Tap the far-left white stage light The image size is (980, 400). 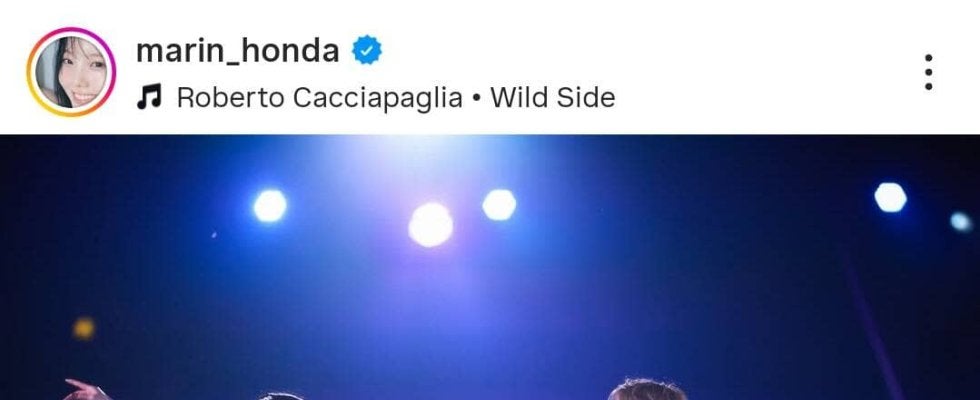270,206
